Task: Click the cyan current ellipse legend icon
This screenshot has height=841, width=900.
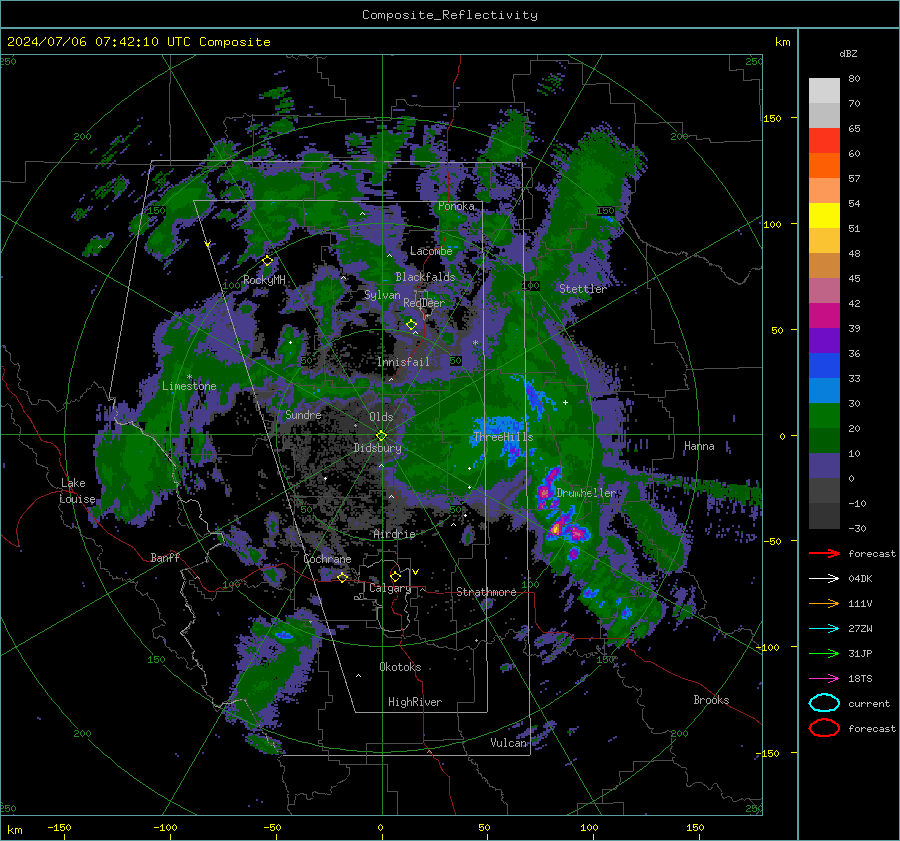Action: pos(824,703)
